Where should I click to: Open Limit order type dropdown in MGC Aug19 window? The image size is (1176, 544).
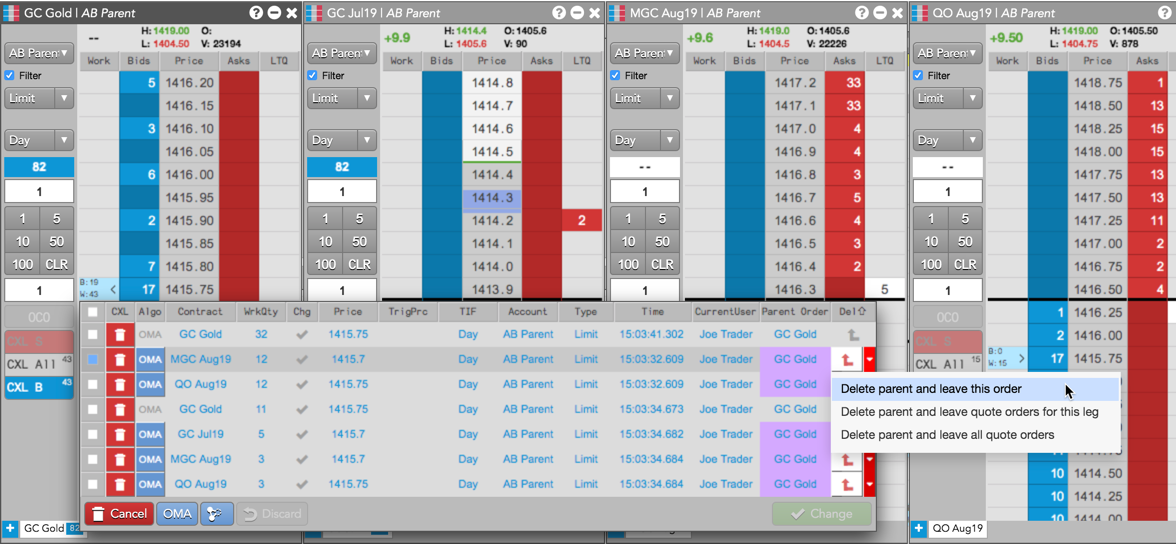tap(645, 98)
